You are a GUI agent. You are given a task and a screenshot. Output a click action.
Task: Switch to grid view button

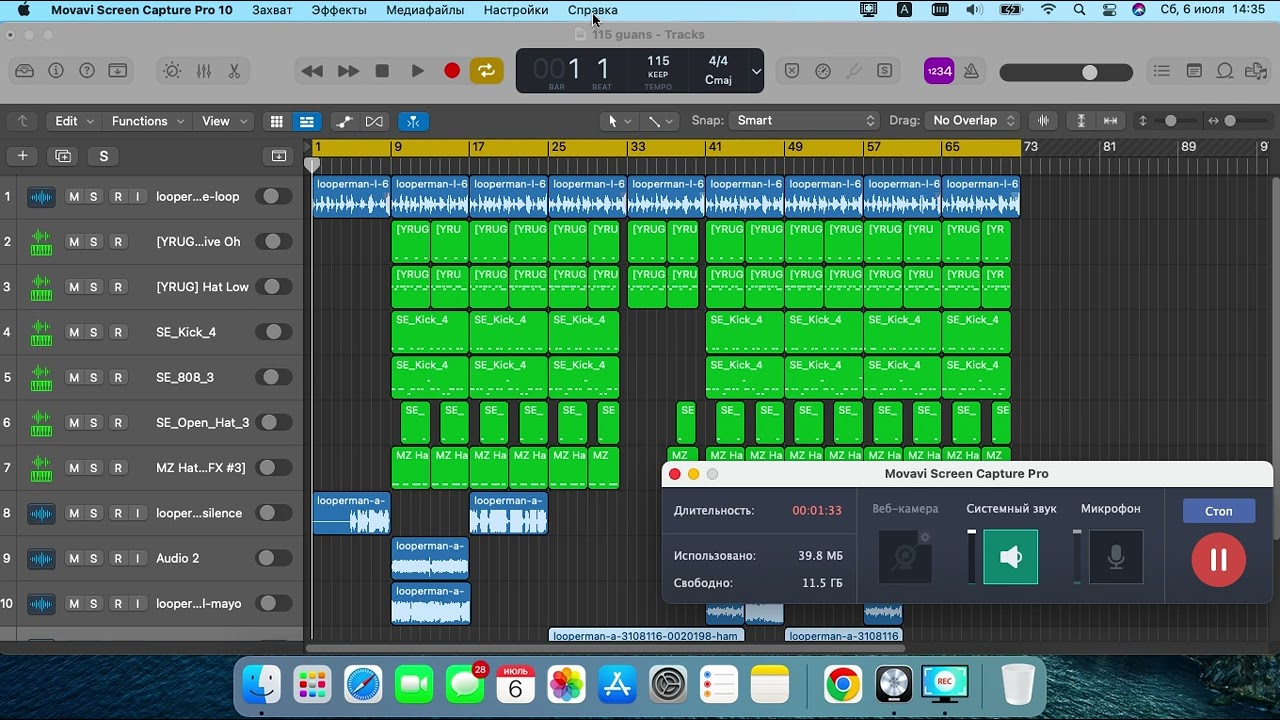(x=277, y=121)
